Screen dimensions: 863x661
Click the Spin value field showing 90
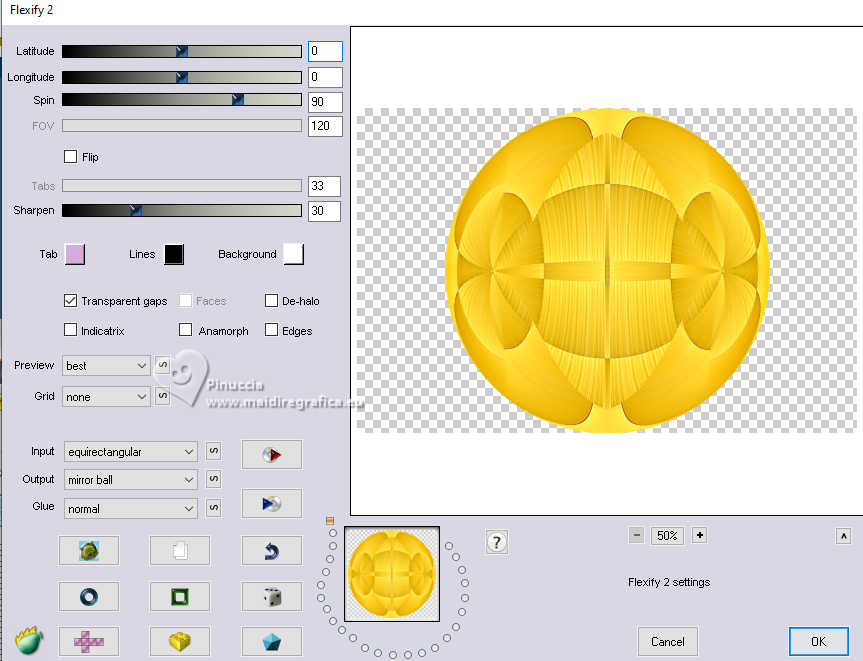point(325,102)
